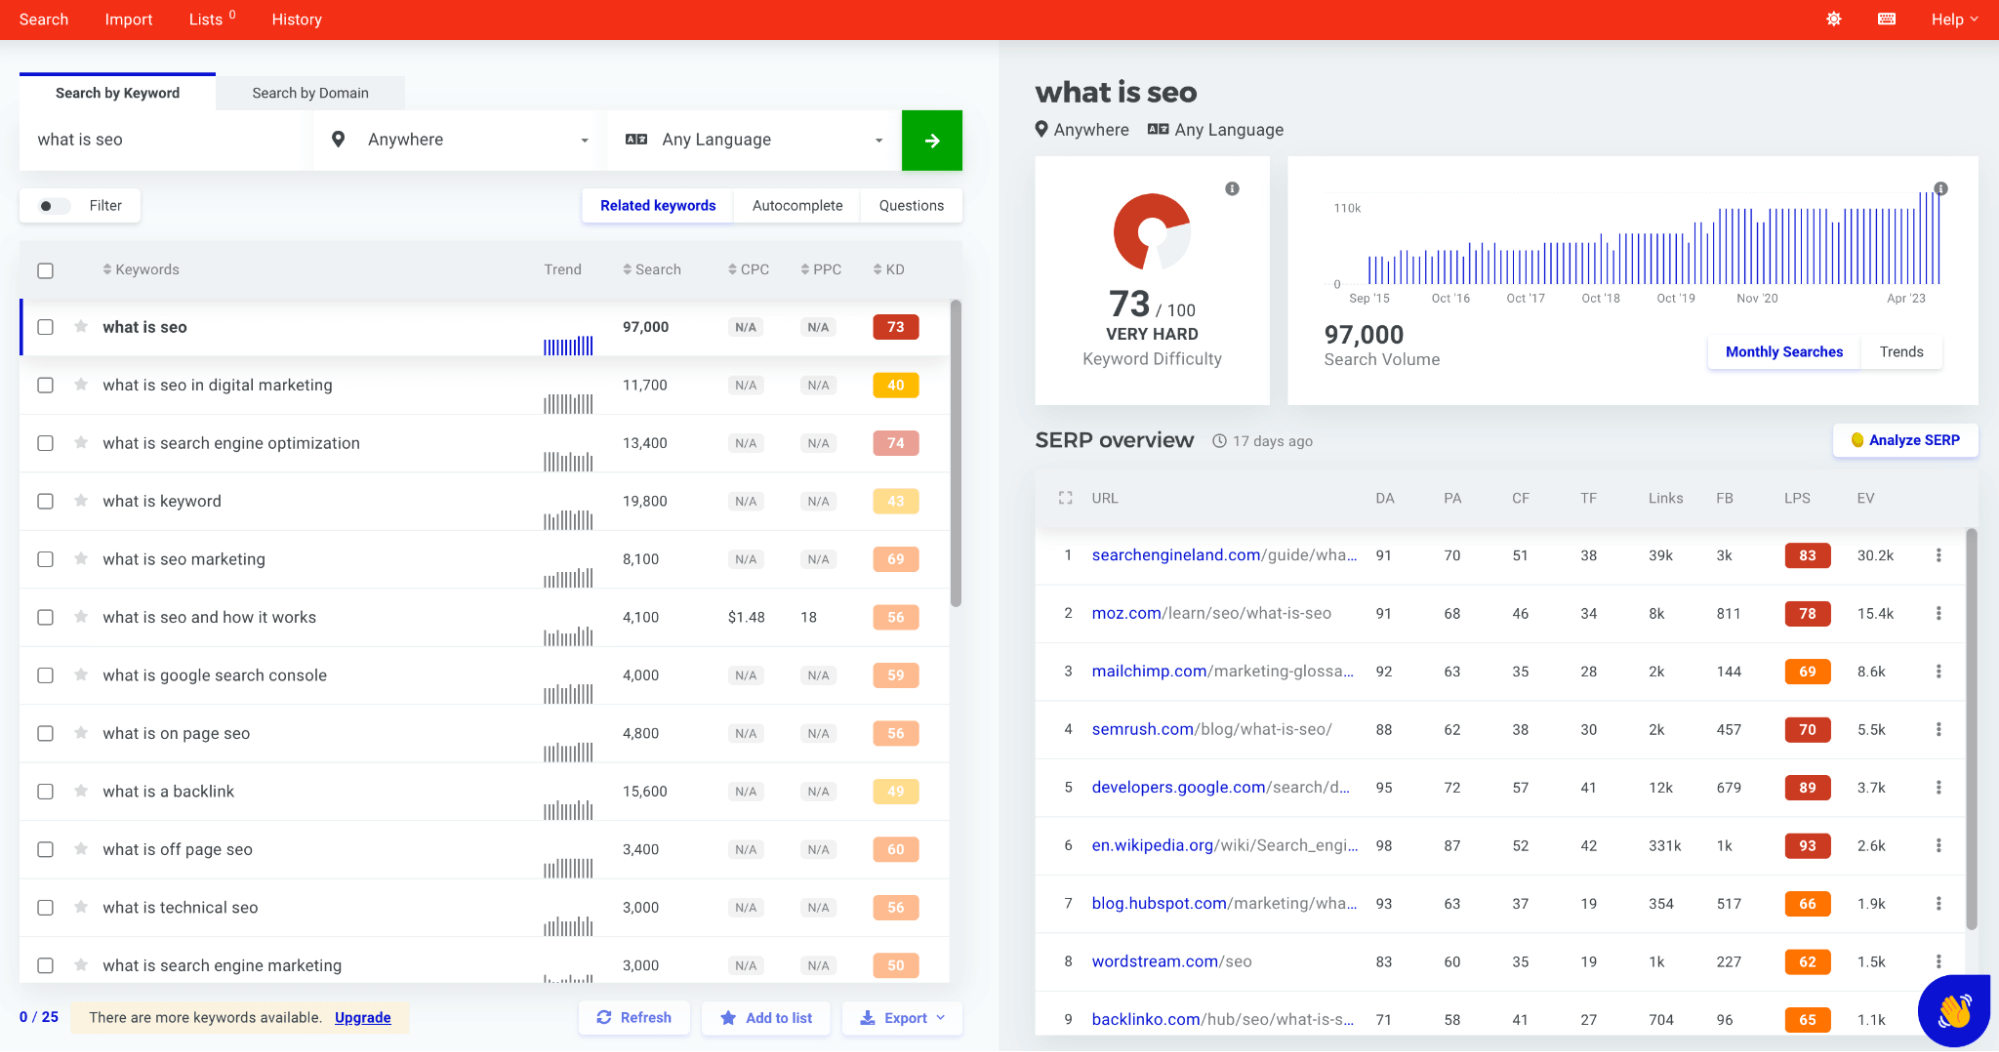This screenshot has height=1052, width=1999.
Task: Star 'what is google search console'
Action: coord(81,675)
